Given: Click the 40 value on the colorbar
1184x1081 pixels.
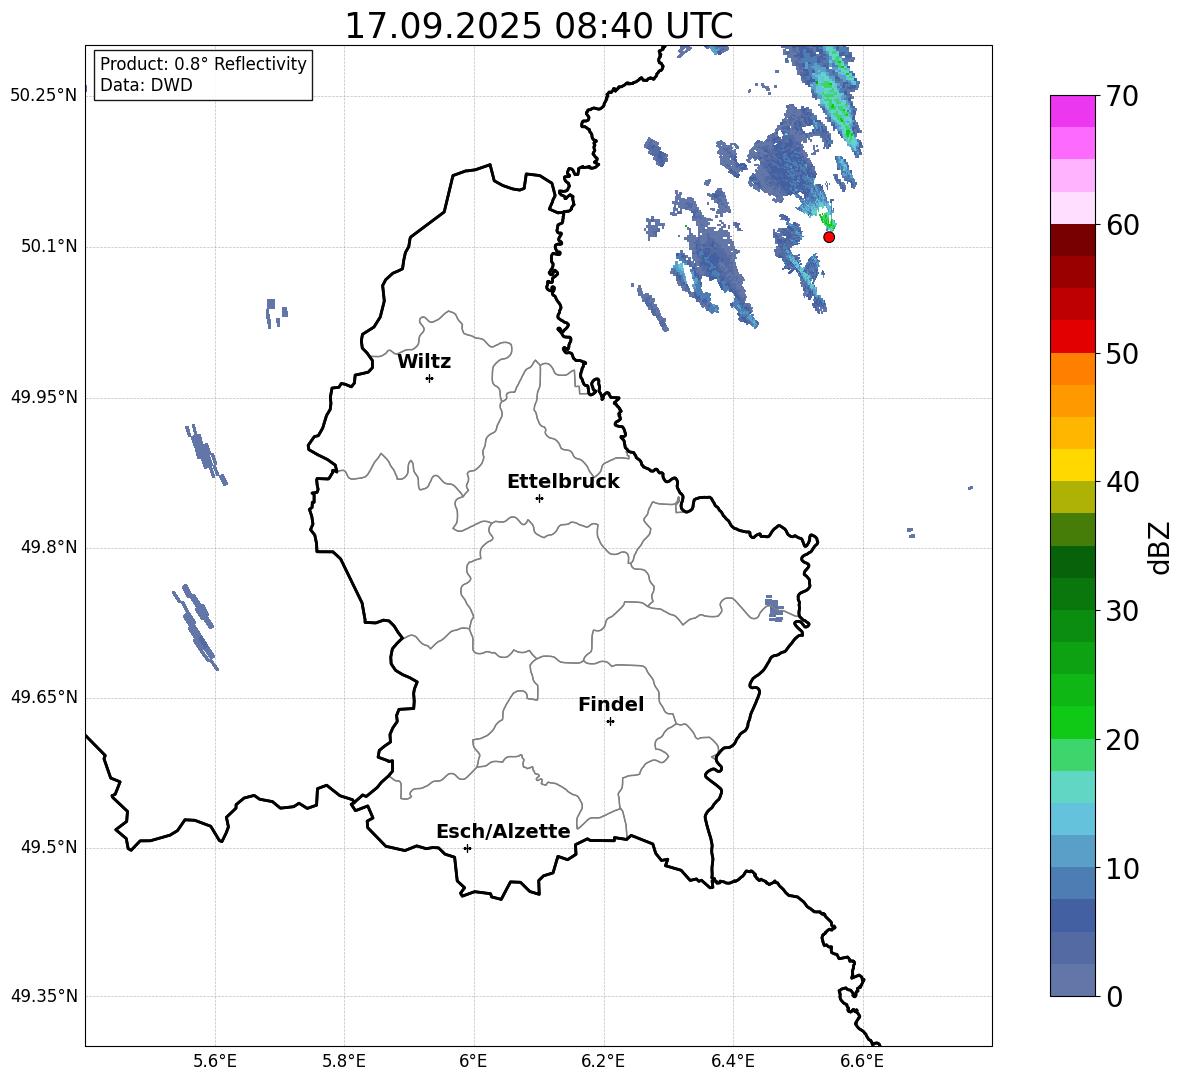Looking at the screenshot, I should (1122, 482).
